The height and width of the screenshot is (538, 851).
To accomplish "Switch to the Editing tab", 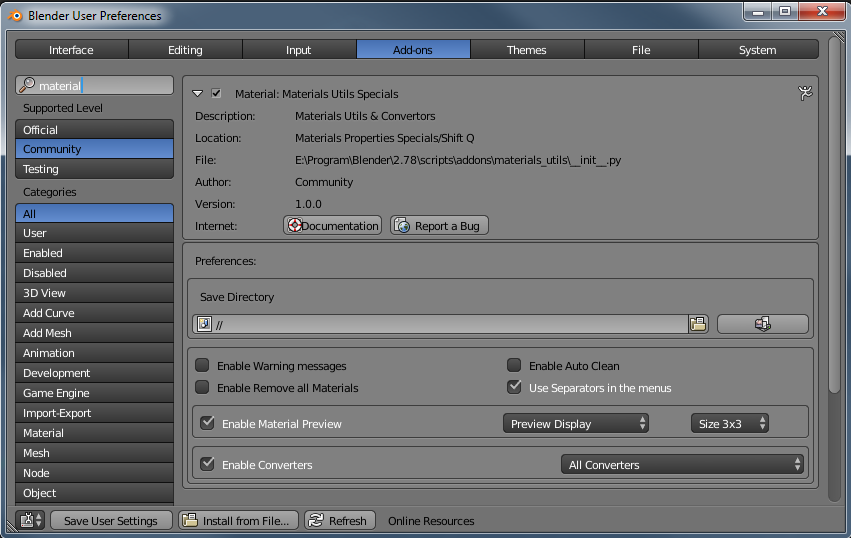I will (186, 49).
